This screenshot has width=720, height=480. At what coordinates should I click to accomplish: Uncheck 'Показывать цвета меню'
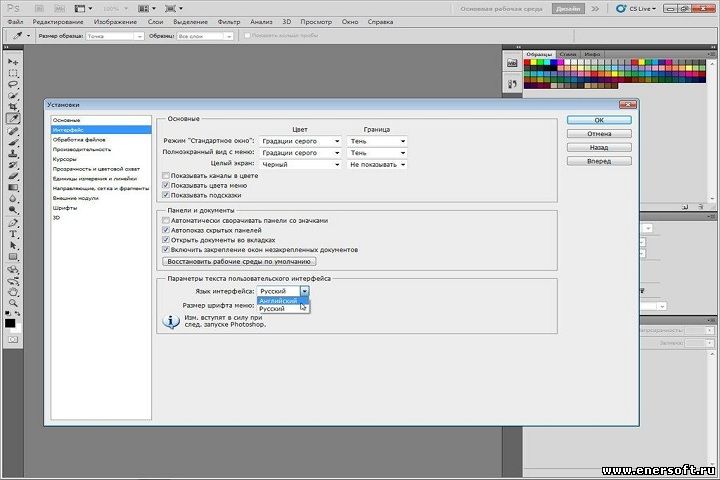(x=166, y=185)
